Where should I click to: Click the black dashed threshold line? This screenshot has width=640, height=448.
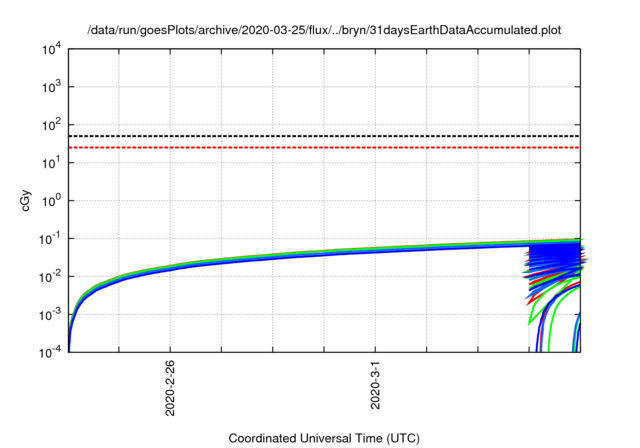[300, 136]
